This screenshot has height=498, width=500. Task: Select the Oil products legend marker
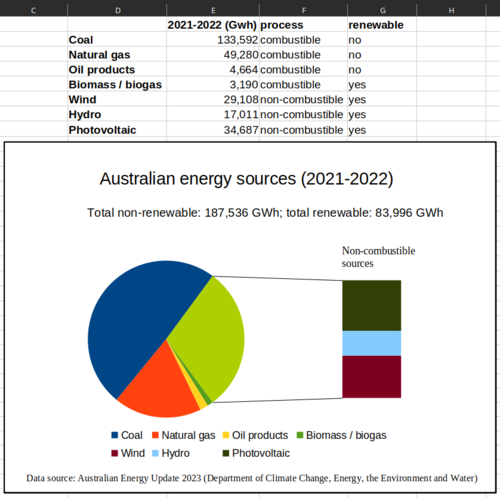click(x=226, y=435)
